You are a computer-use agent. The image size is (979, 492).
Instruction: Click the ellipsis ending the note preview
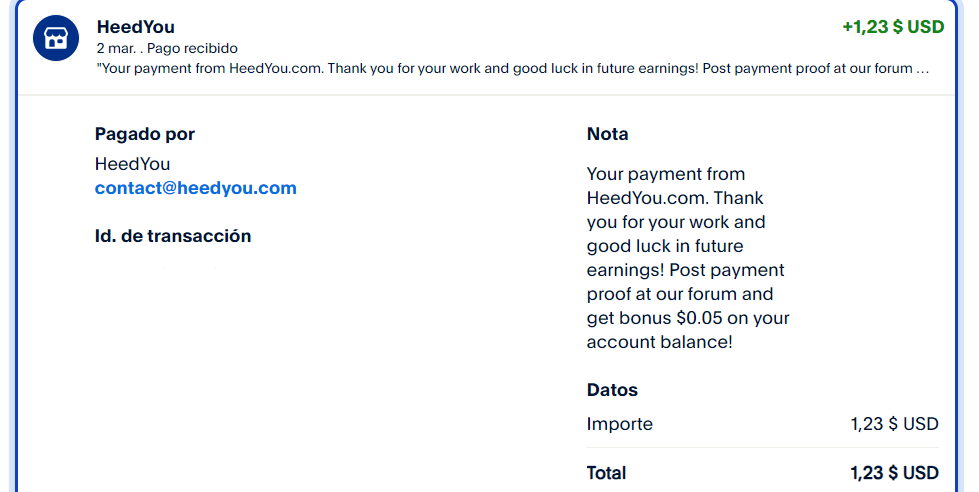(x=923, y=69)
